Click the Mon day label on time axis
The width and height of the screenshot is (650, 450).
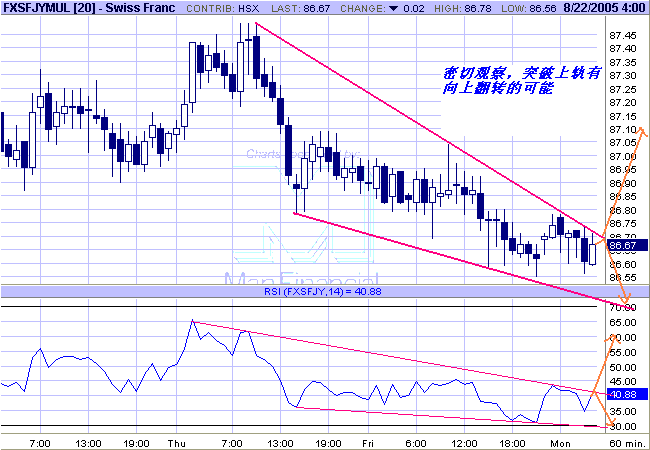click(560, 444)
